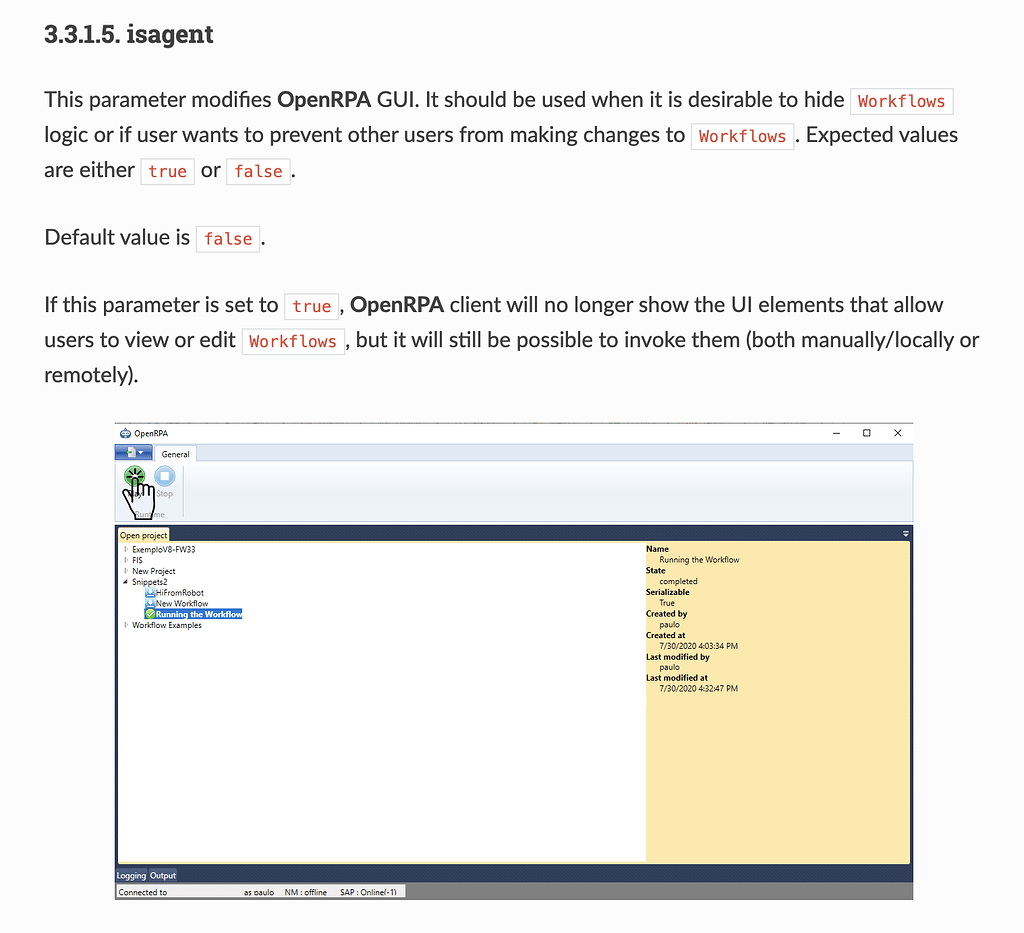Open the panel options dropdown arrow
The image size is (1024, 933).
906,534
